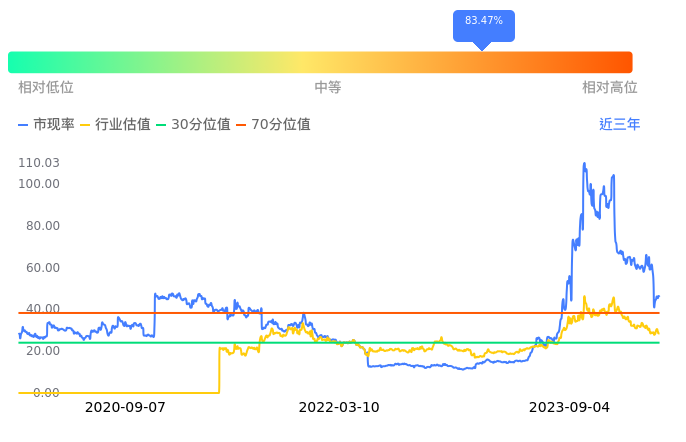The width and height of the screenshot is (686, 442).
Task: Click the 40.00 y-axis label
Action: [x=42, y=309]
